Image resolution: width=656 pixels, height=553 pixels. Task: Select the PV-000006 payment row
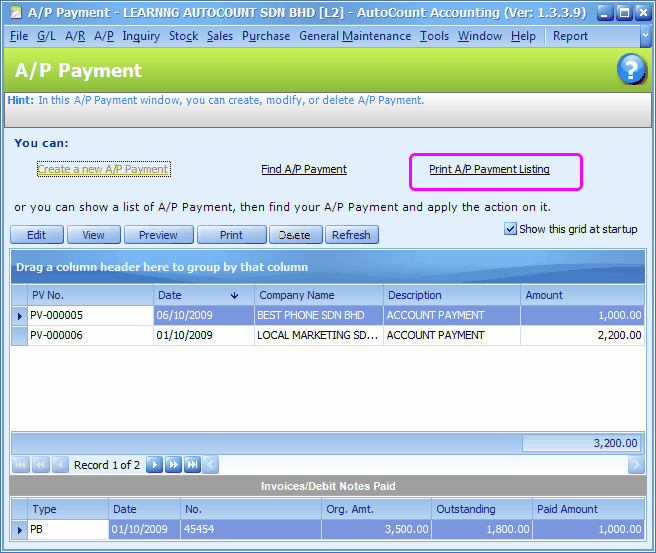click(x=90, y=336)
